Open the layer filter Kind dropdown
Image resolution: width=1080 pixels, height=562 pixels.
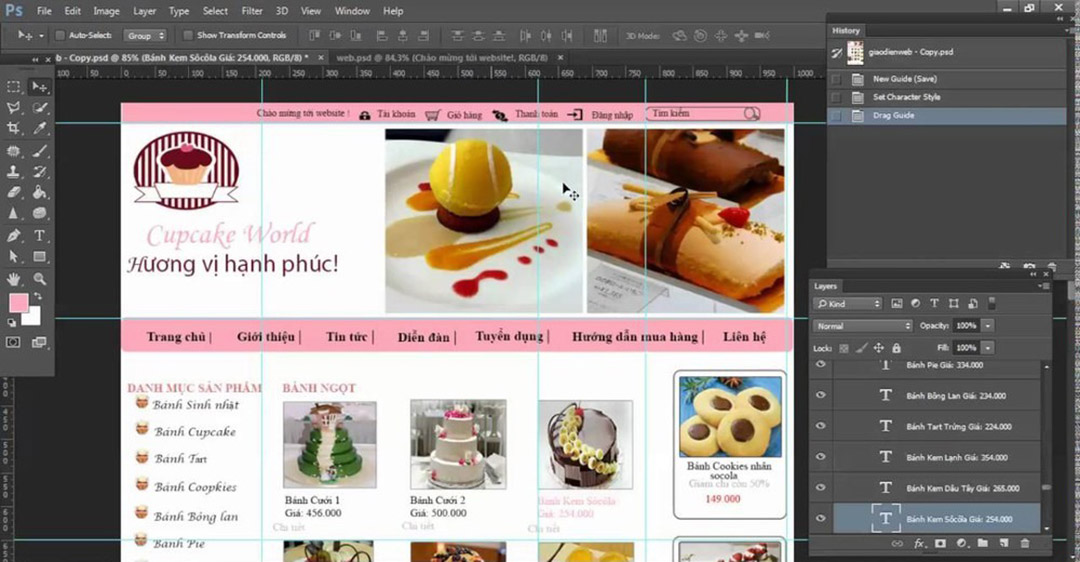[x=847, y=304]
